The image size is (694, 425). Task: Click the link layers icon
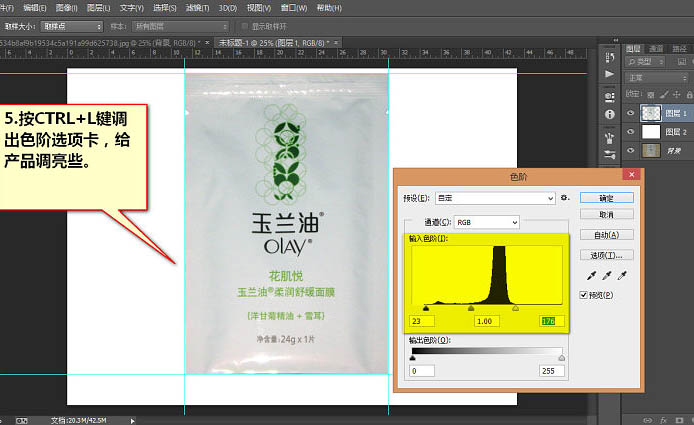coord(648,420)
